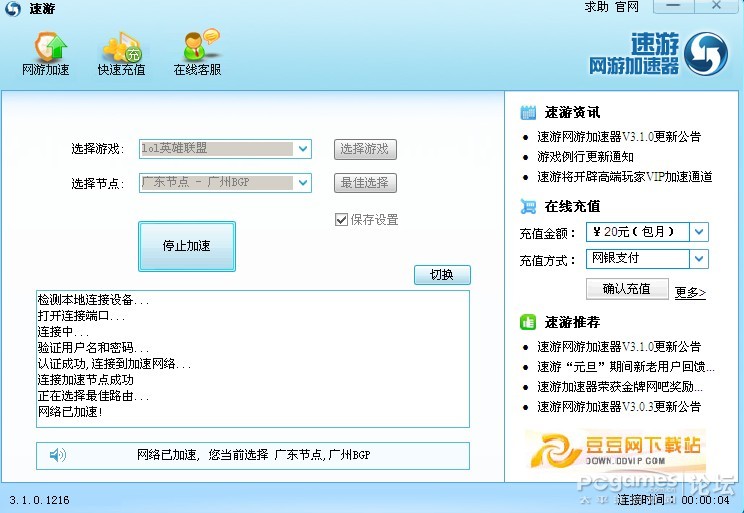Click the 最佳选择 button
The height and width of the screenshot is (513, 744).
coord(365,183)
